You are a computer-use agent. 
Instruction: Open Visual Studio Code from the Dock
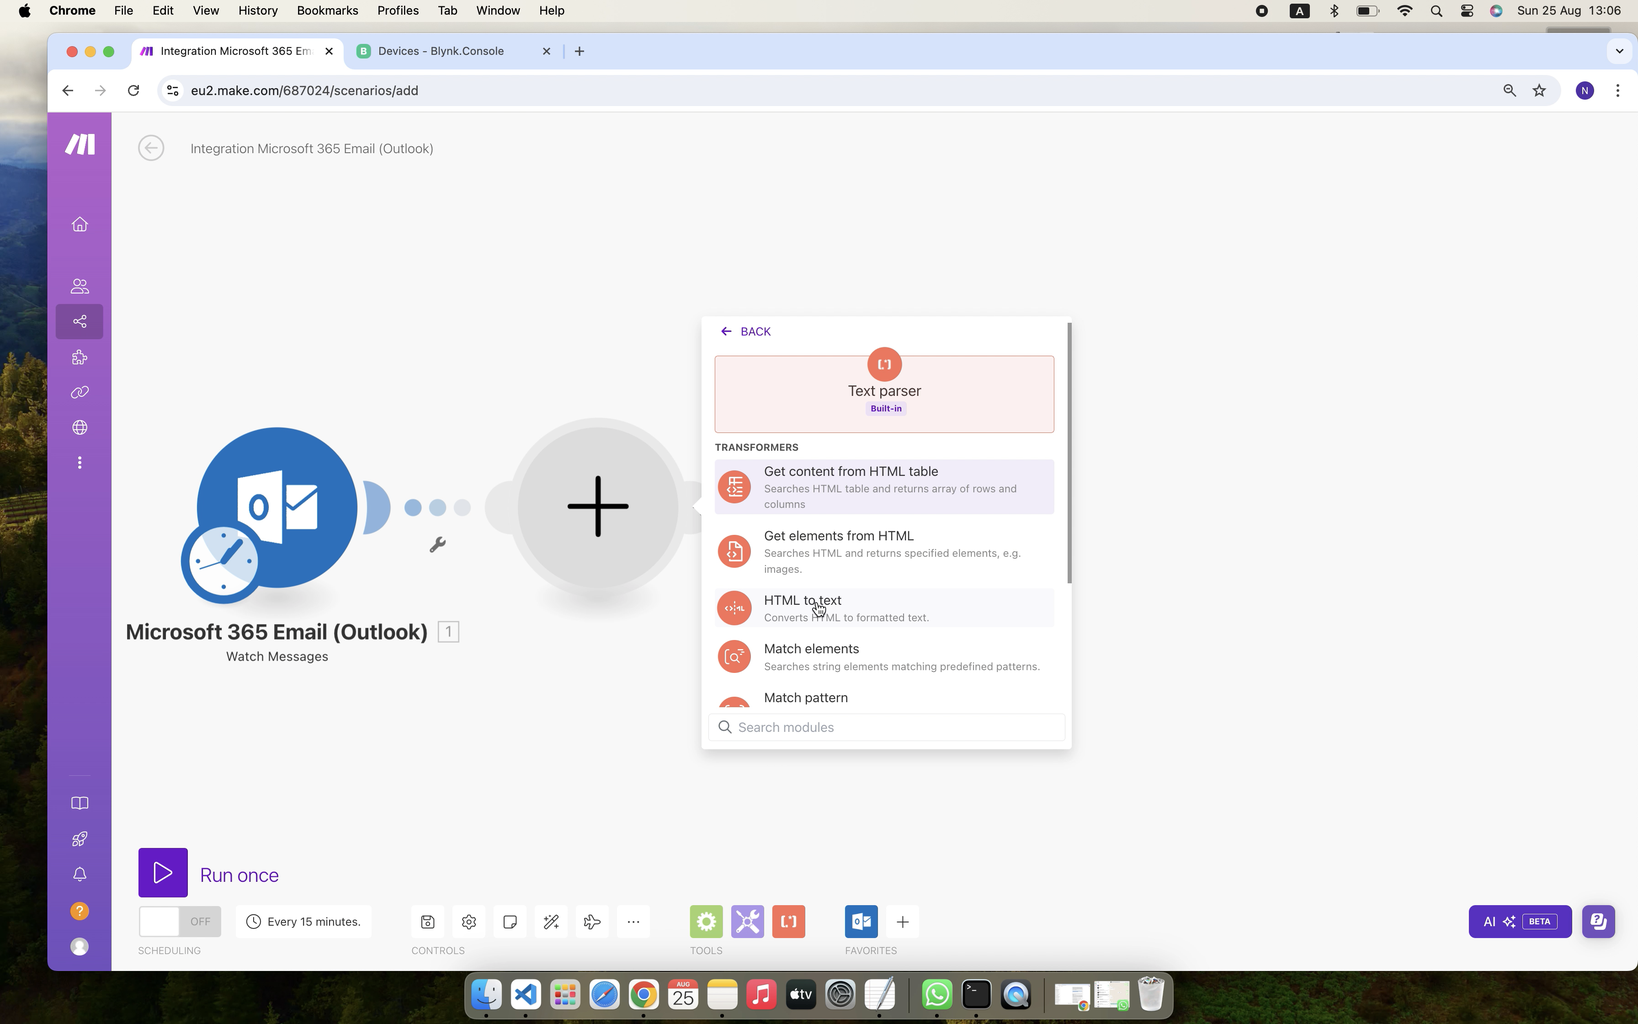[525, 995]
